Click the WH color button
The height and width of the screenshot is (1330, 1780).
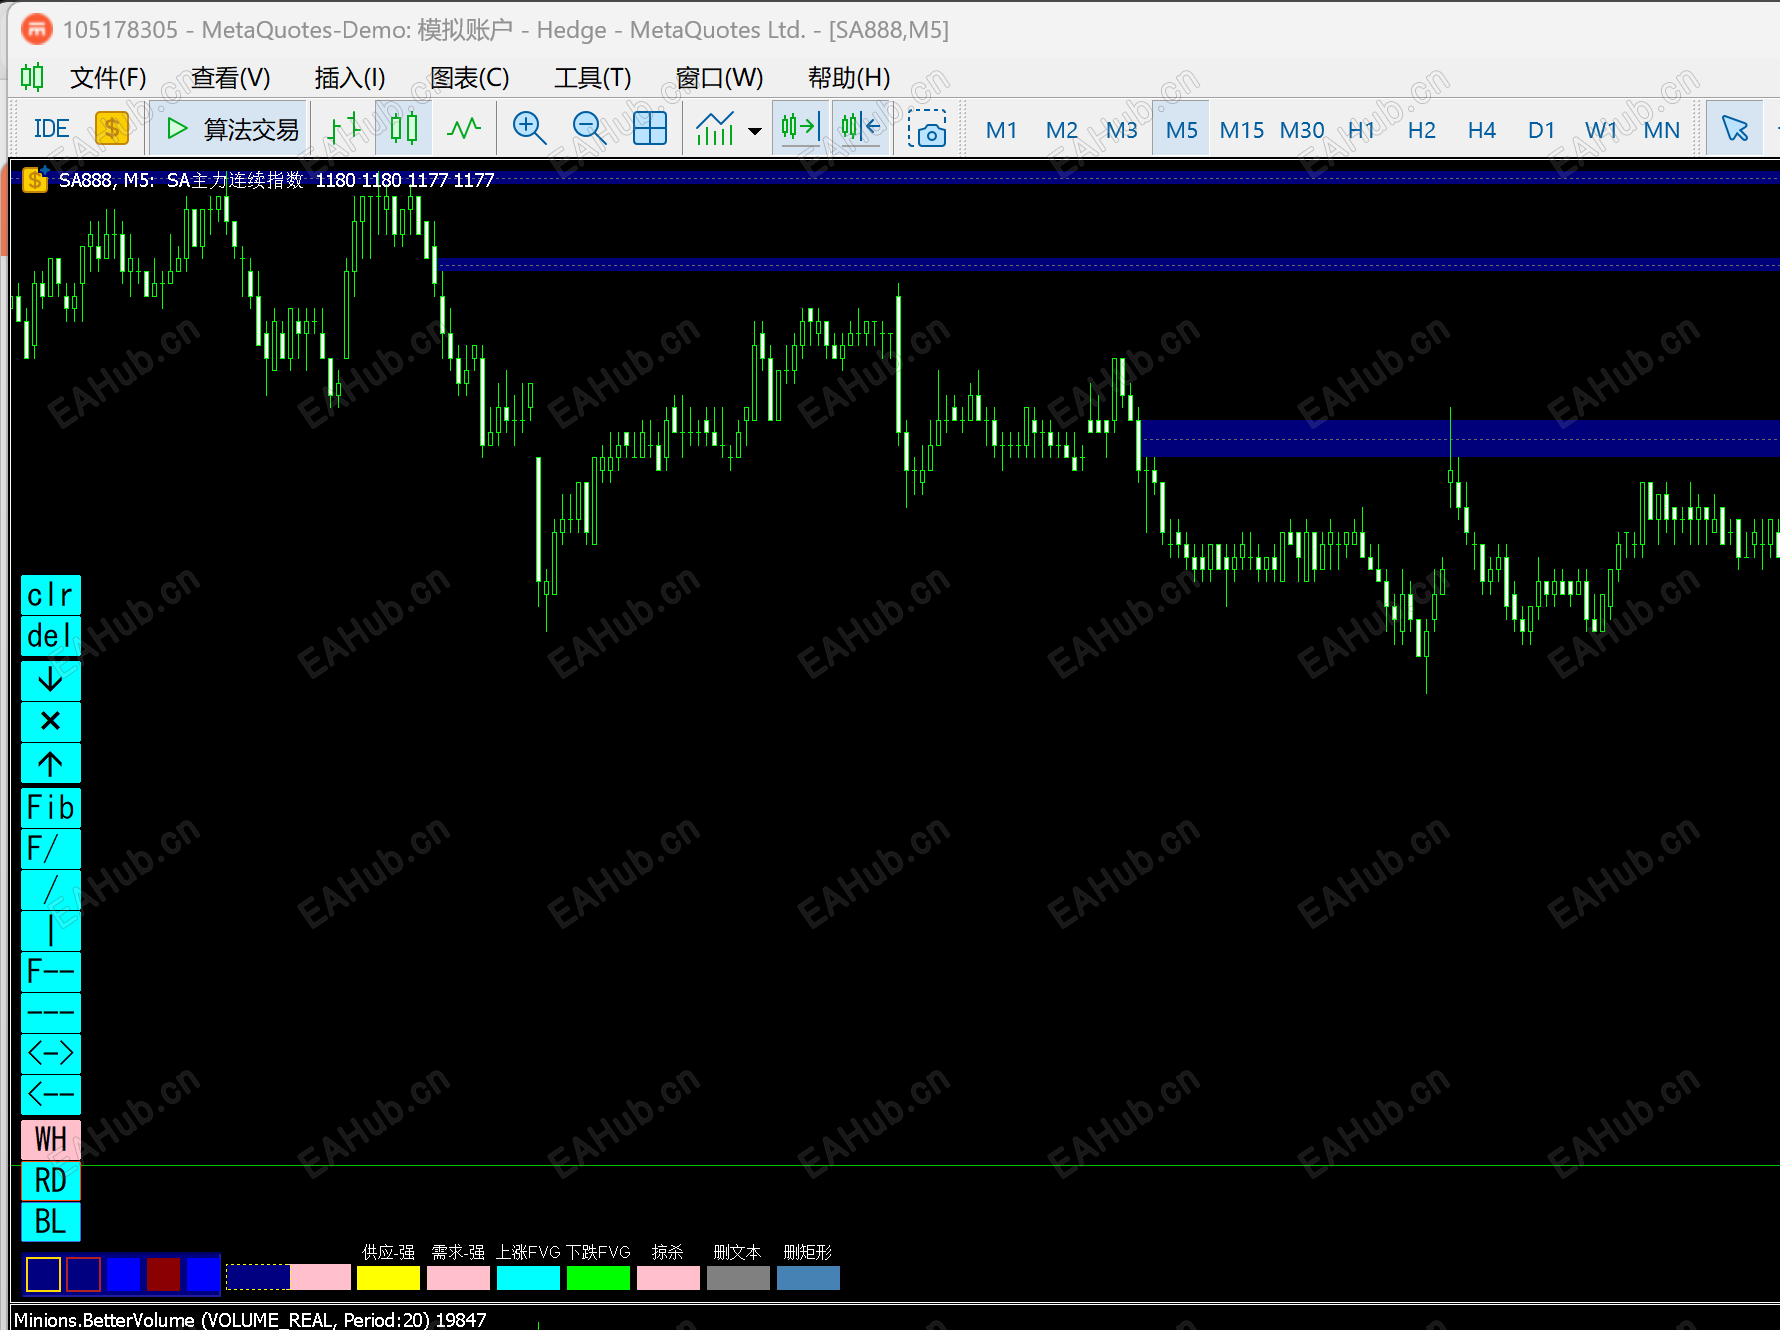(x=51, y=1139)
